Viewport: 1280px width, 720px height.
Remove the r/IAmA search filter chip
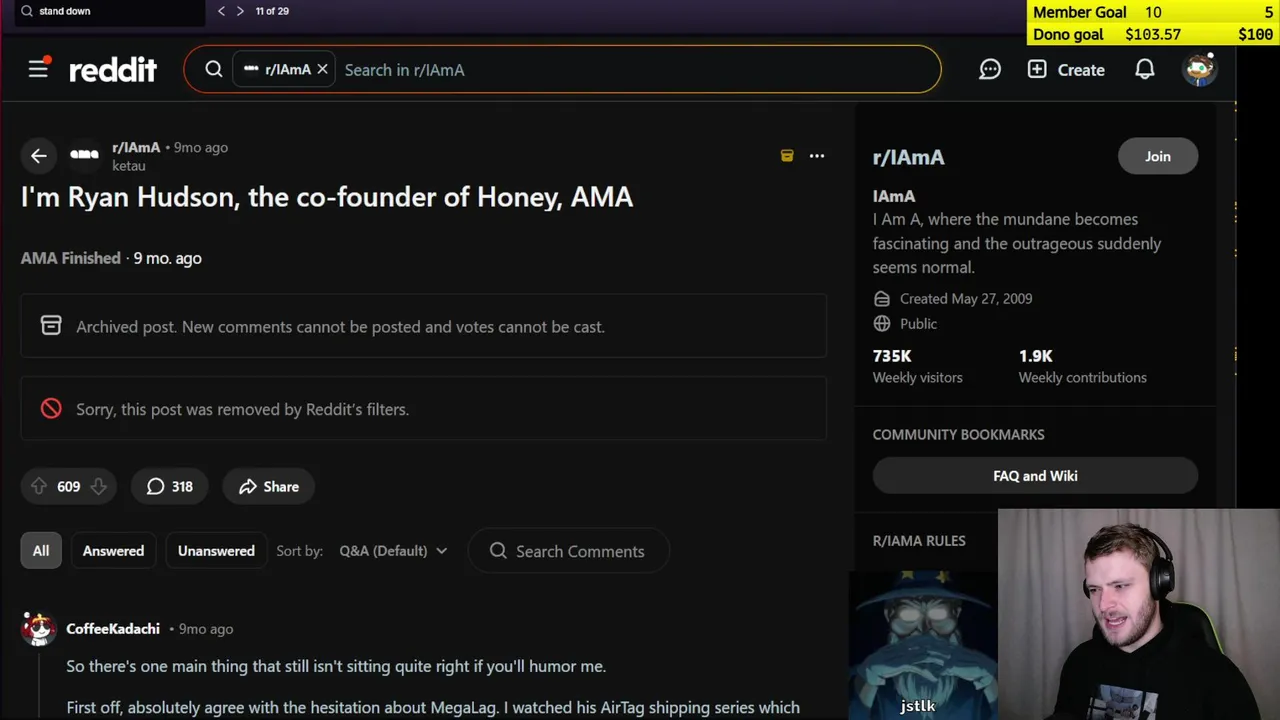[322, 69]
